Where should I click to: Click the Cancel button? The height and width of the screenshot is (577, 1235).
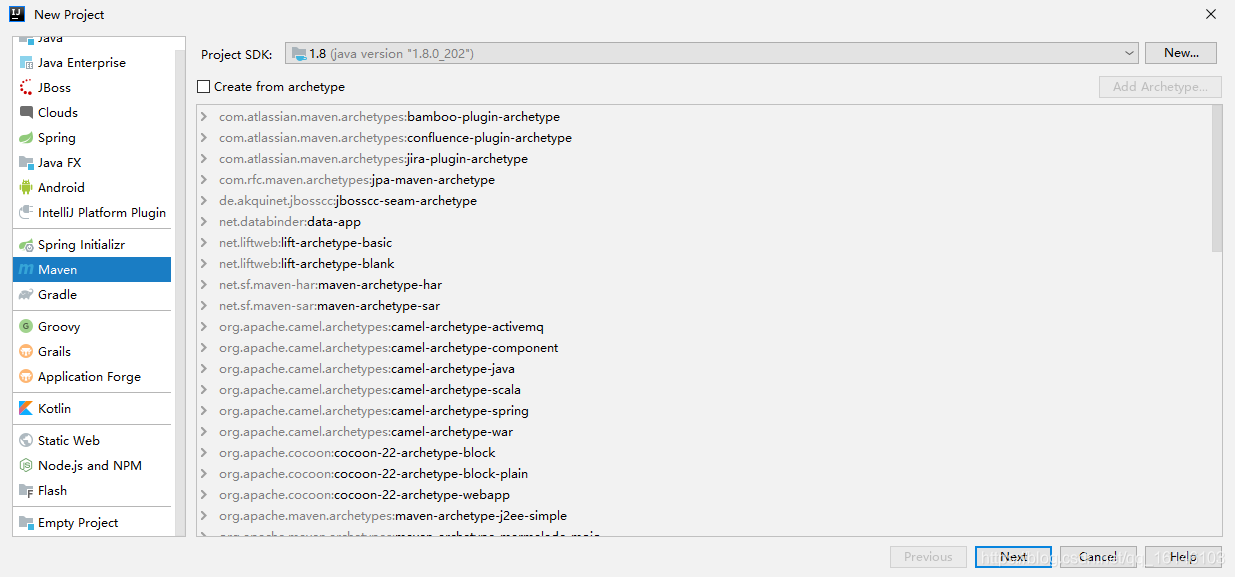pos(1098,557)
